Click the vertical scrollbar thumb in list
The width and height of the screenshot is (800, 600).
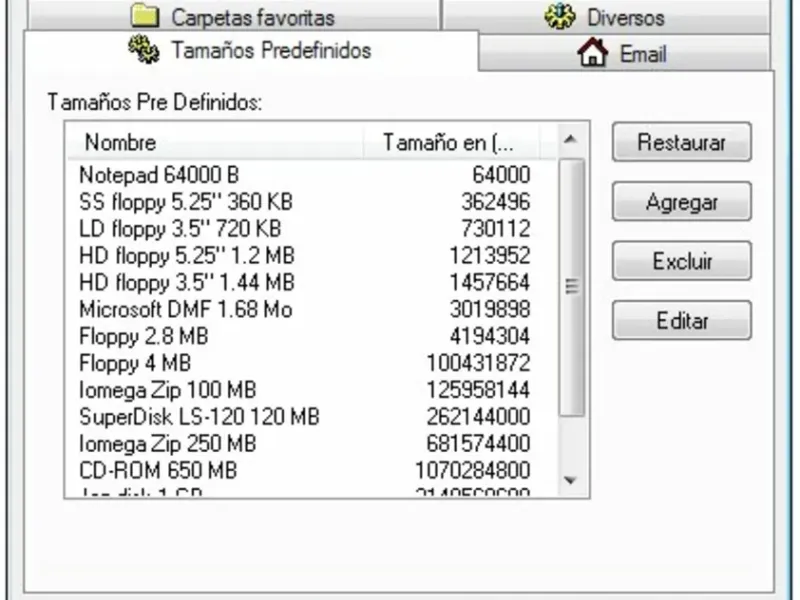[572, 286]
